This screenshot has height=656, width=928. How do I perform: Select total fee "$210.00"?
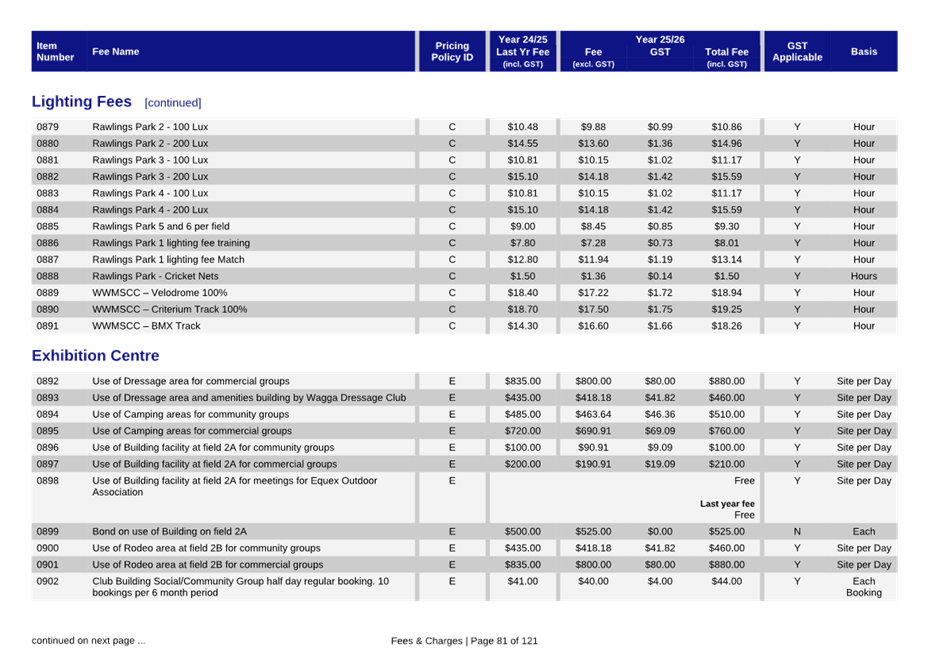tap(727, 464)
